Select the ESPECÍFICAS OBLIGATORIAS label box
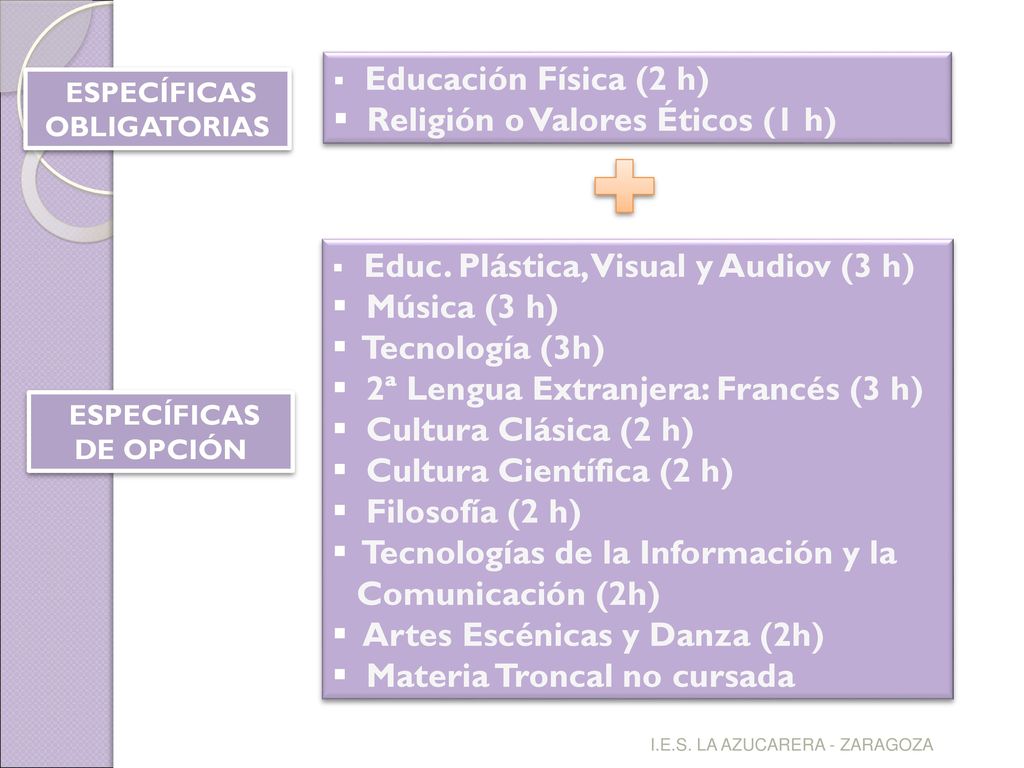The height and width of the screenshot is (768, 1024). click(x=157, y=109)
